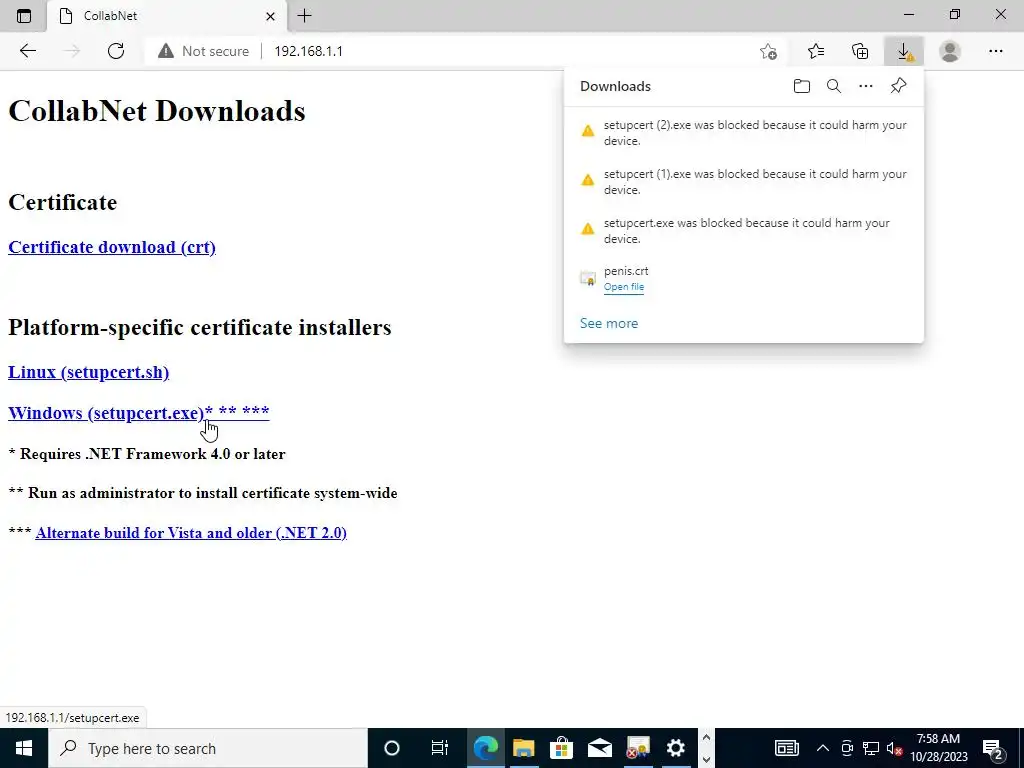This screenshot has height=768, width=1024.
Task: Show hidden tray icons chevron
Action: (823, 748)
